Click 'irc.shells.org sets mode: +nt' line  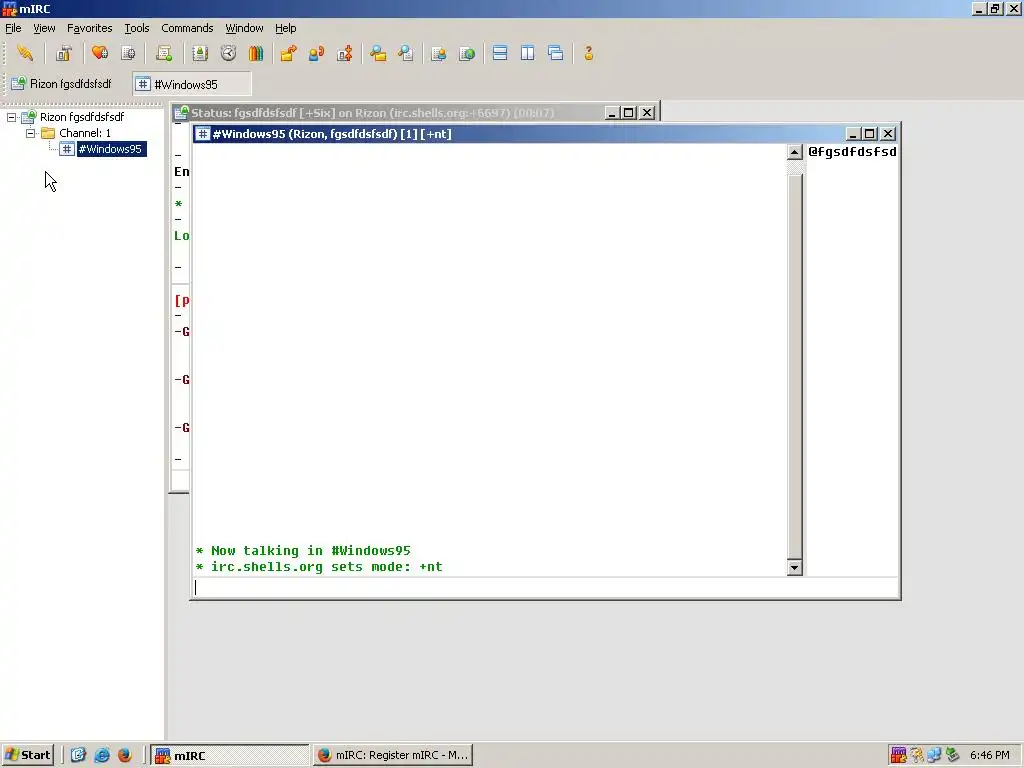[319, 567]
